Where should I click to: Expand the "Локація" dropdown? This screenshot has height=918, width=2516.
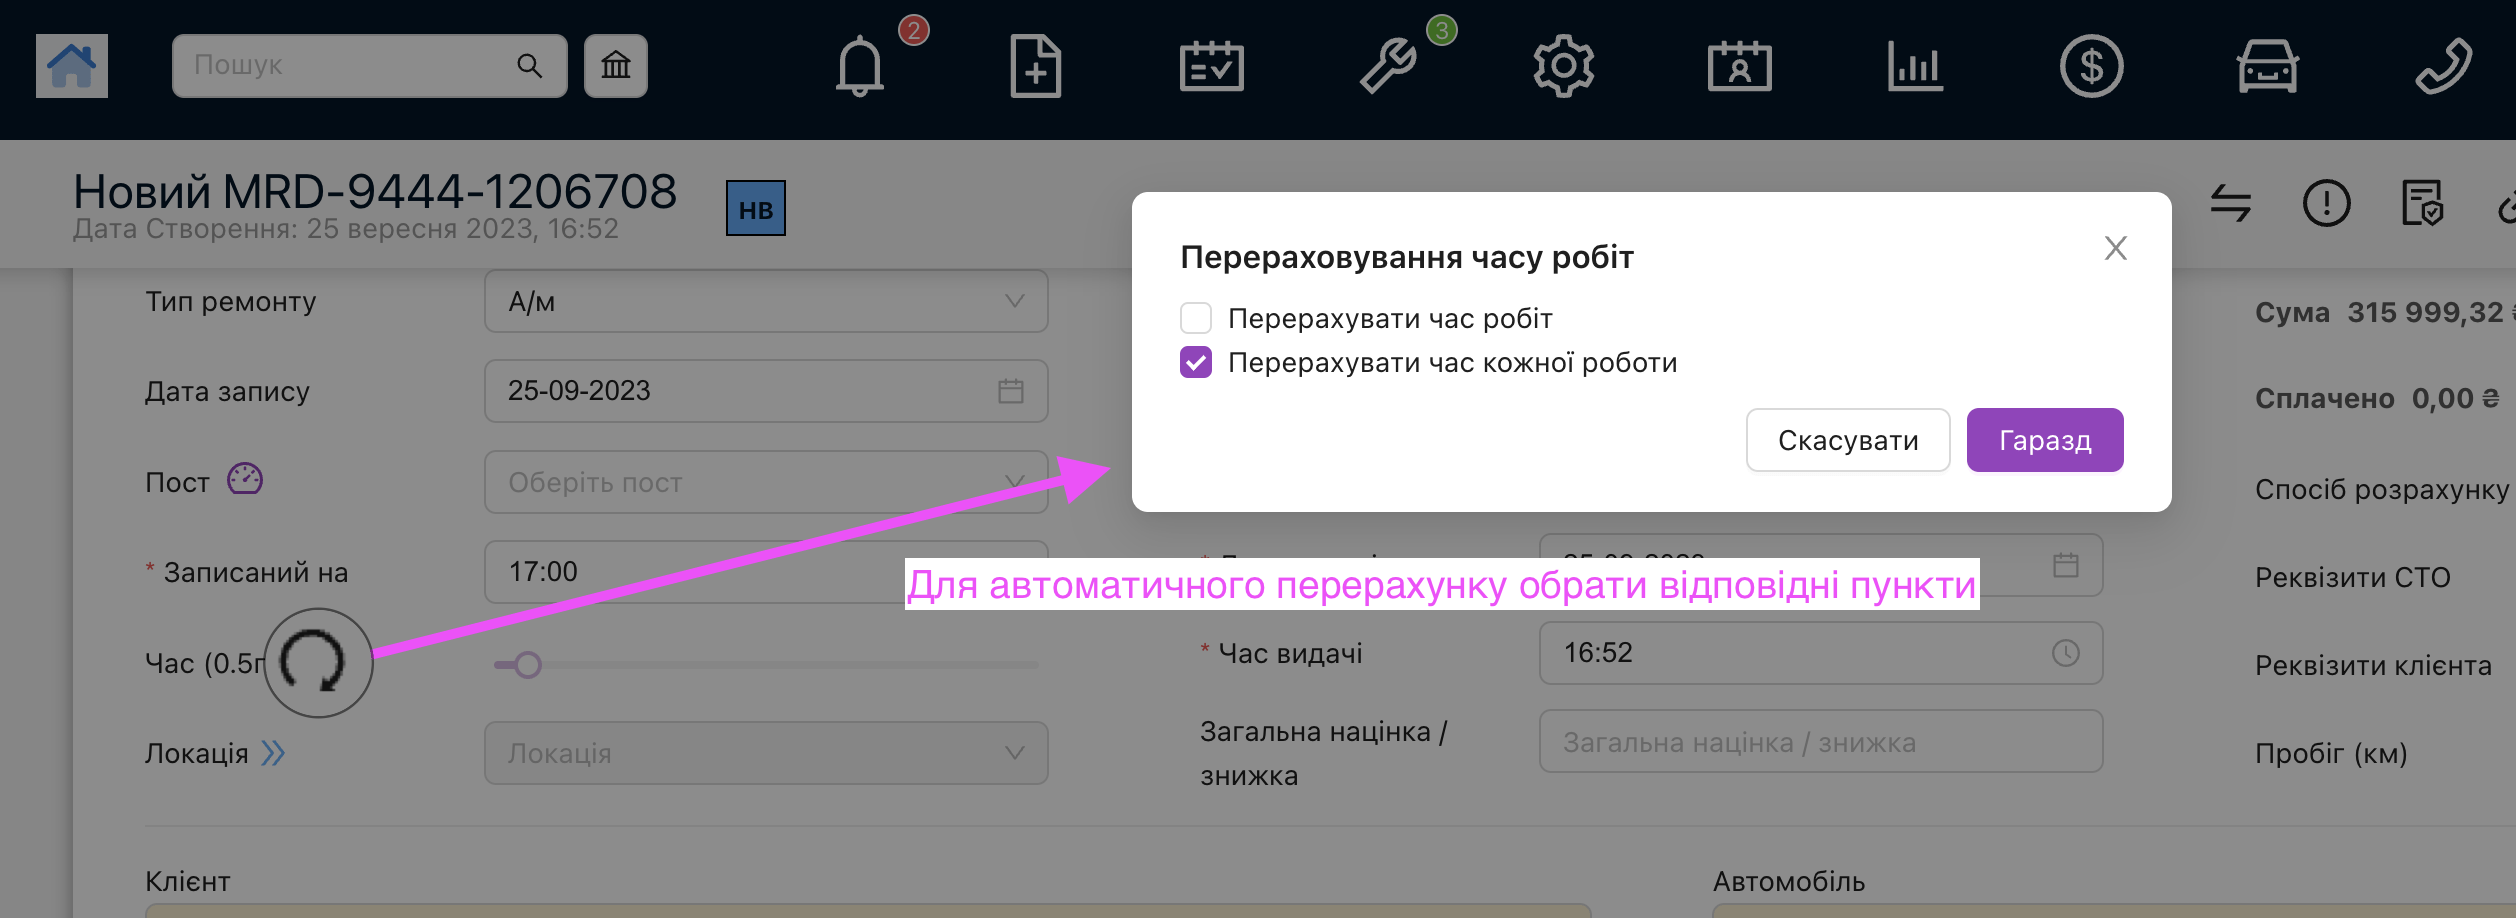click(765, 753)
